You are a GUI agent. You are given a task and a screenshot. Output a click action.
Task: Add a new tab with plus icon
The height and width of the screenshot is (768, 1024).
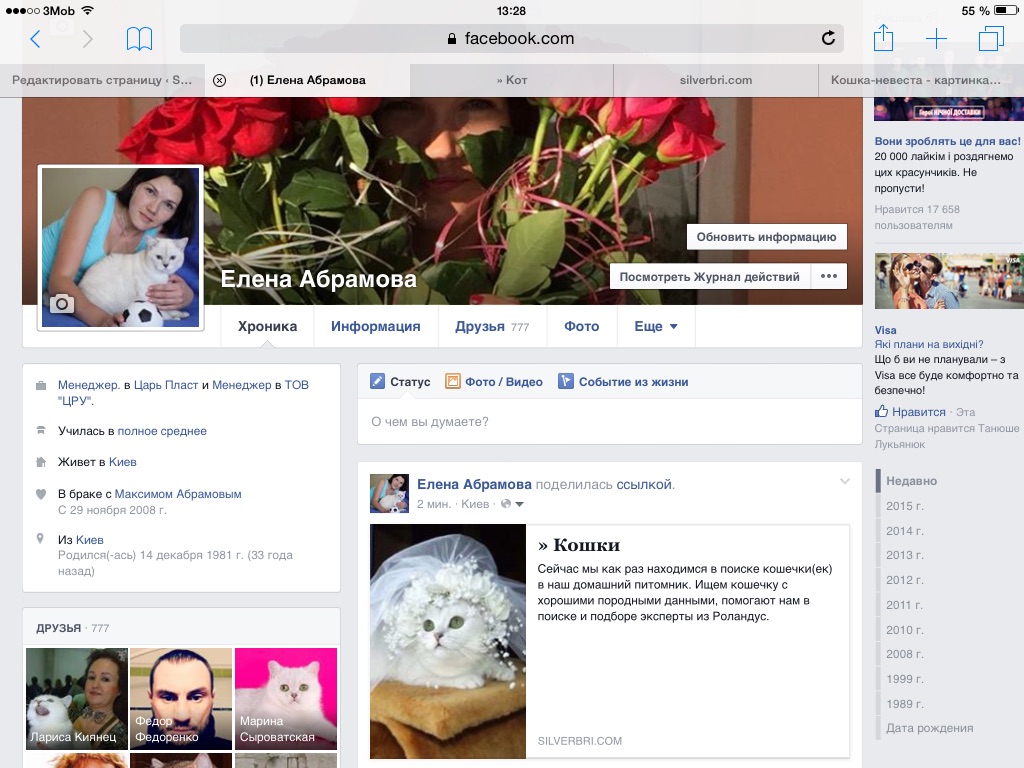pyautogui.click(x=936, y=39)
